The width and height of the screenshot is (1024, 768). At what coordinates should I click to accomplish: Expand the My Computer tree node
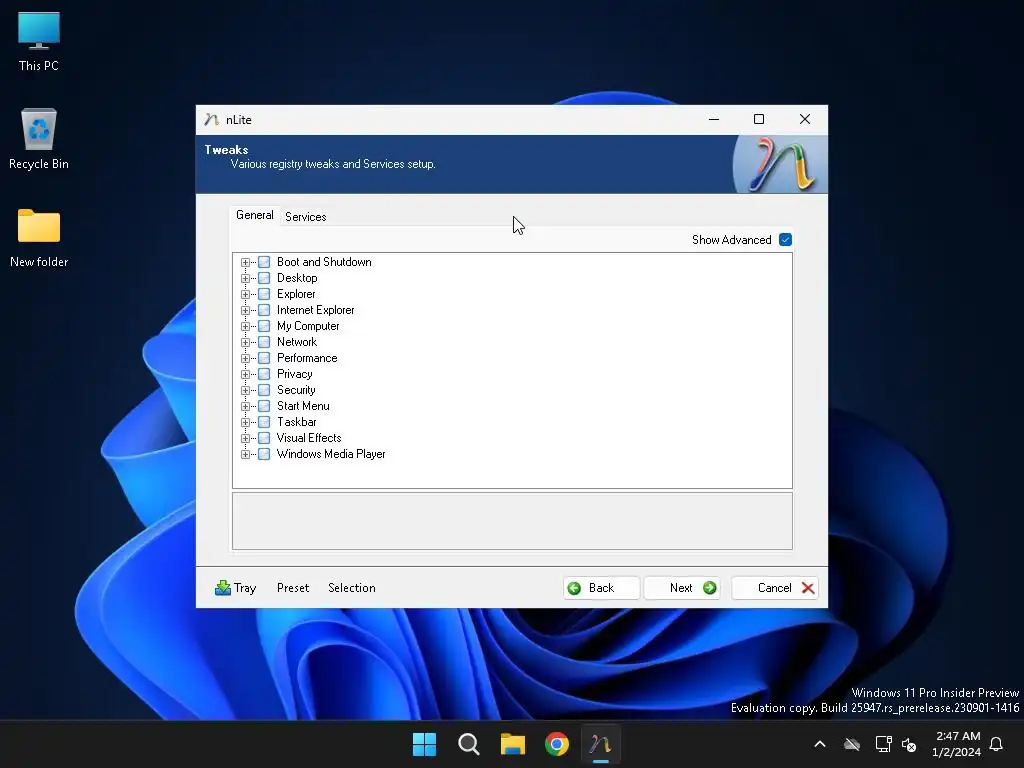point(246,327)
